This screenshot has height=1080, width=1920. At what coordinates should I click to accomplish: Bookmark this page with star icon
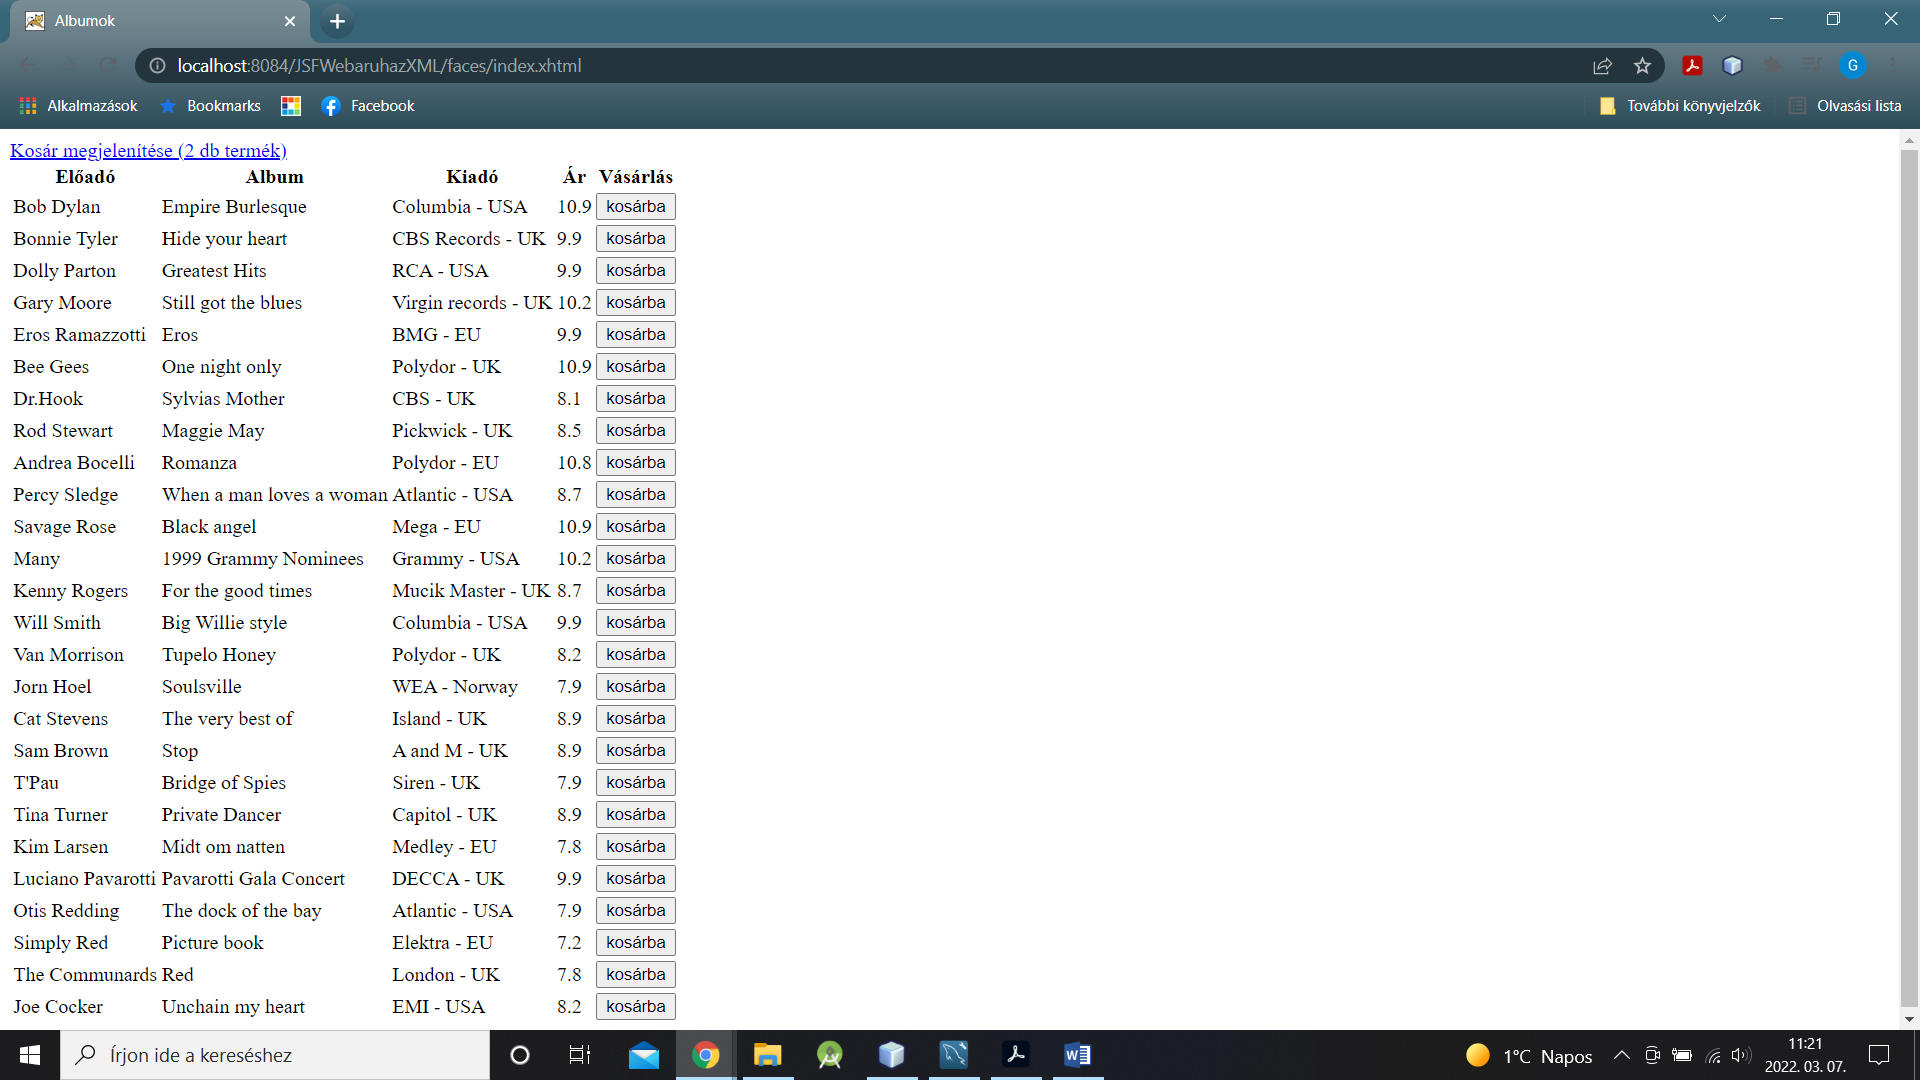point(1642,66)
